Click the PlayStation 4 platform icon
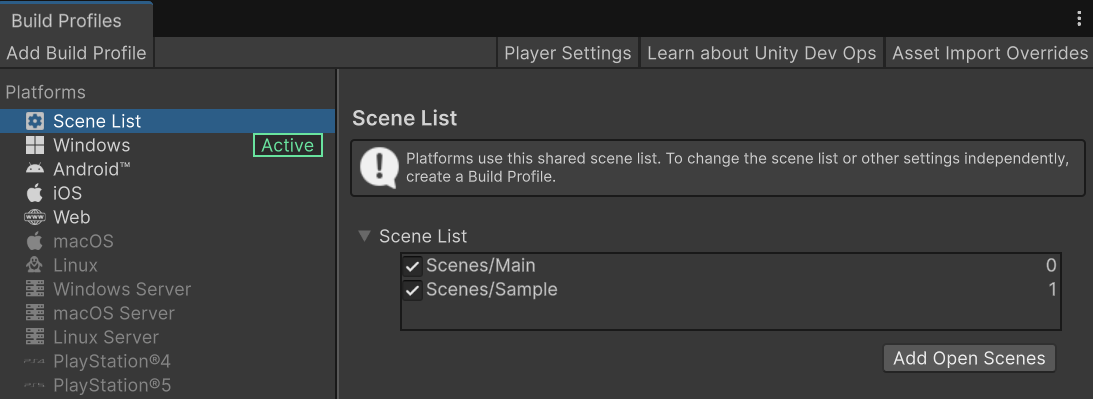Screen dimensions: 1093x399 click(35, 361)
